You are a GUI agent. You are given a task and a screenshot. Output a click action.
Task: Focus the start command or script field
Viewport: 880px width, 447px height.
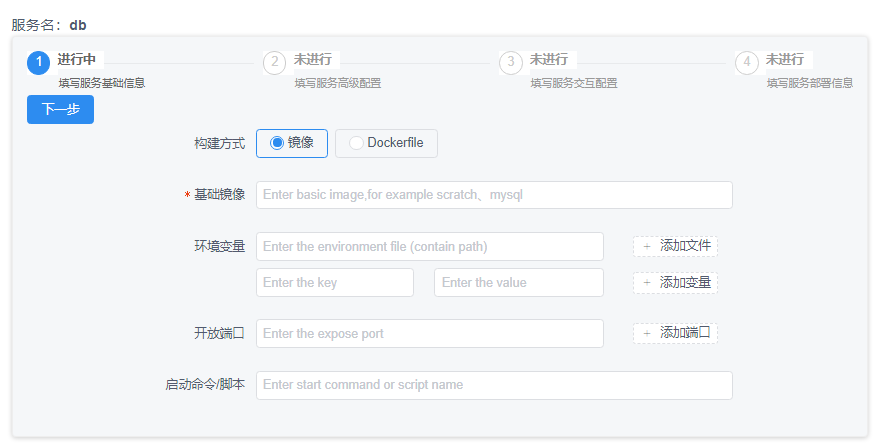point(494,385)
